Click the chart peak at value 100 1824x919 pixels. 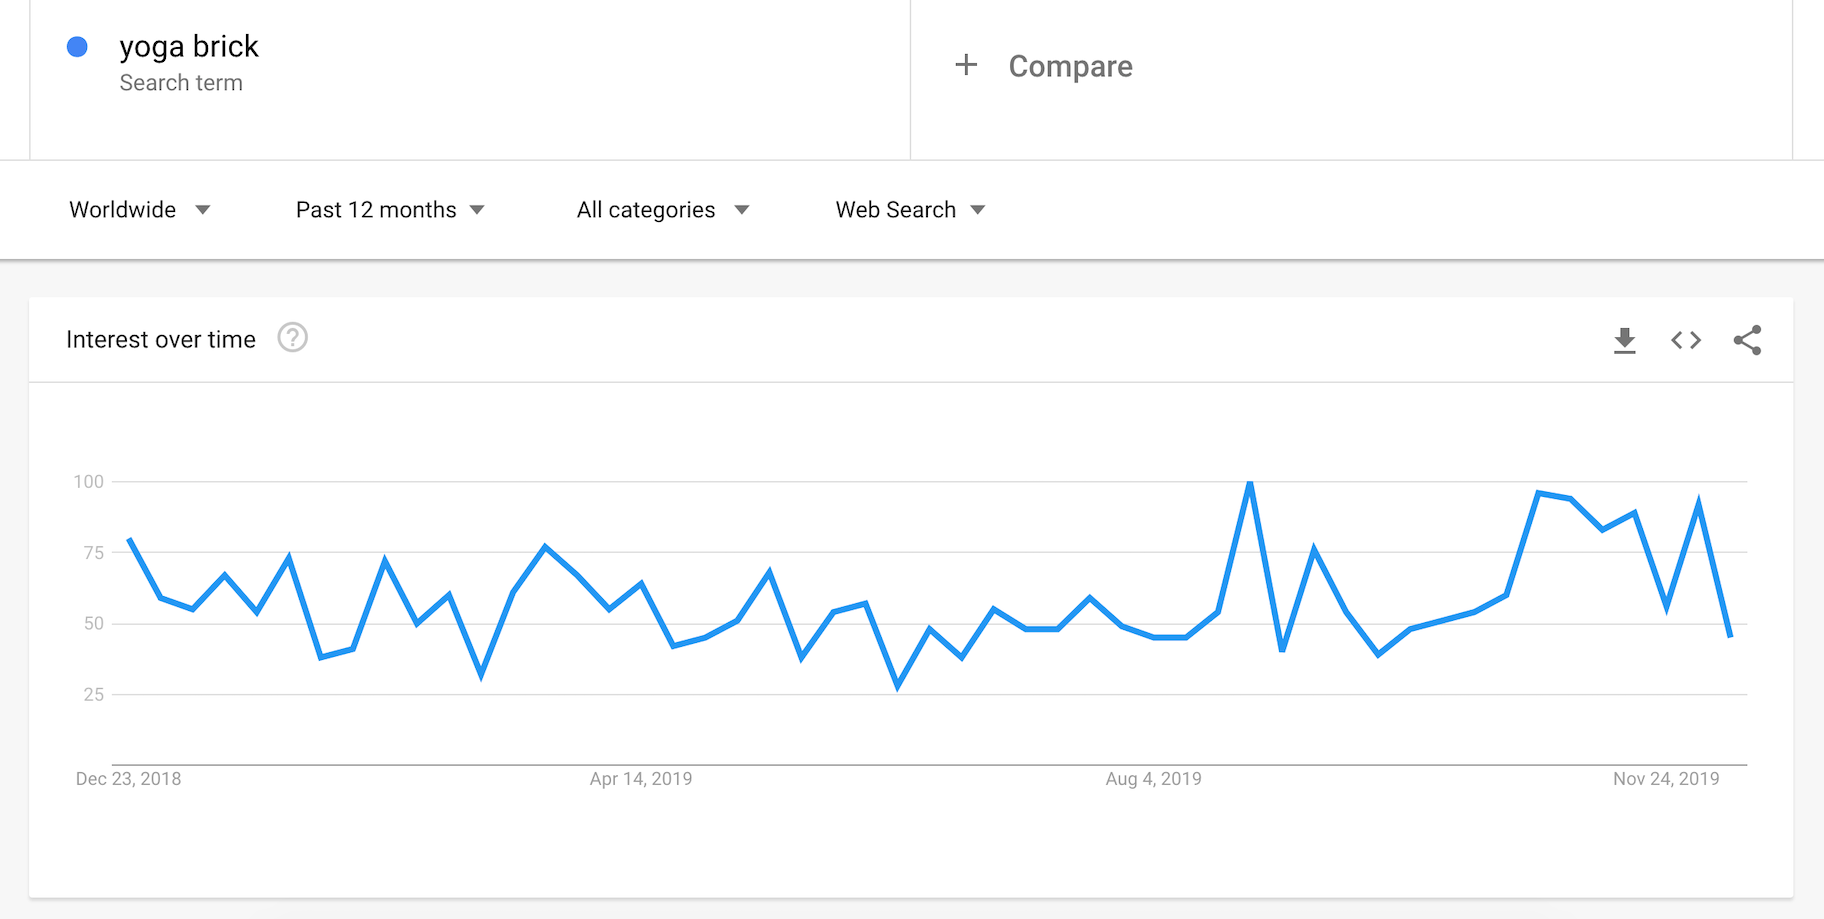coord(1250,483)
